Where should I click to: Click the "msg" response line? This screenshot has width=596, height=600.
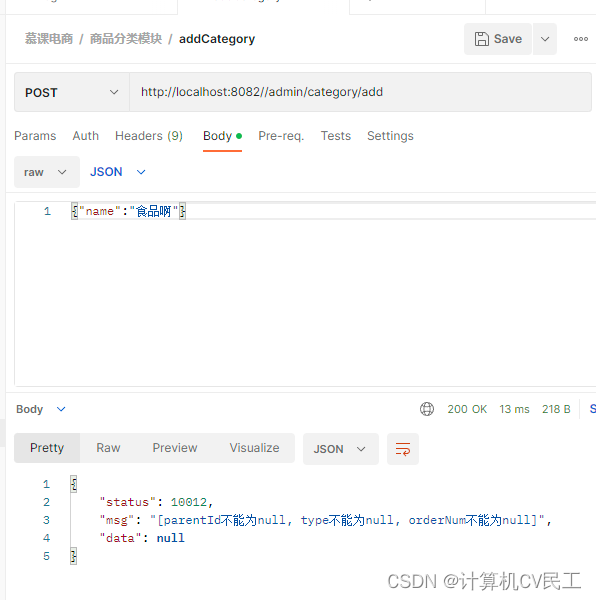click(x=325, y=520)
